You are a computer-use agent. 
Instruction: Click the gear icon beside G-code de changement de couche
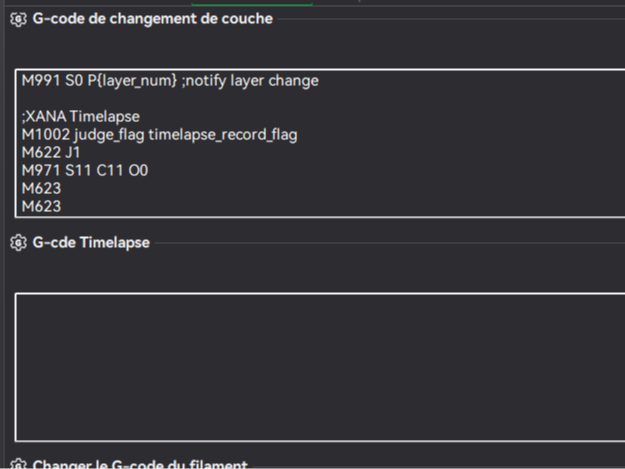tap(18, 19)
